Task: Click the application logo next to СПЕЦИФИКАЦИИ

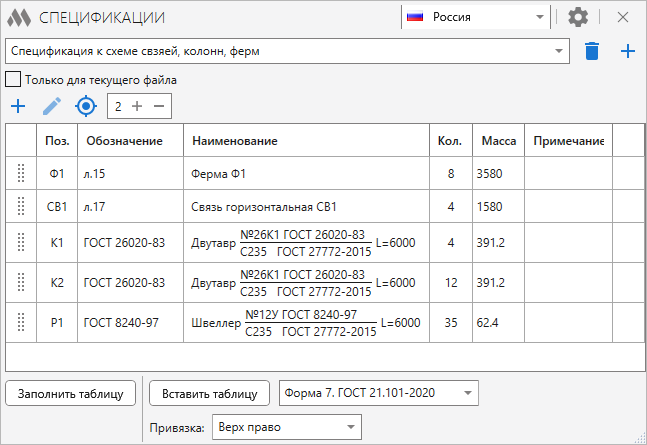Action: (19, 17)
